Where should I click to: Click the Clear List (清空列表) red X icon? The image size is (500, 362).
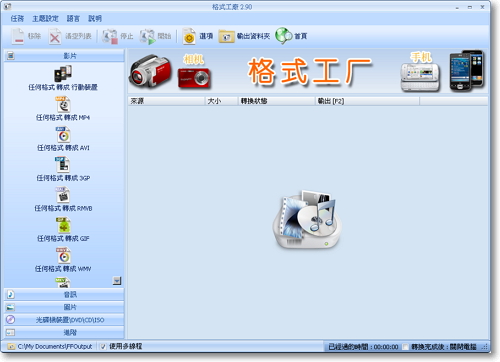point(55,36)
